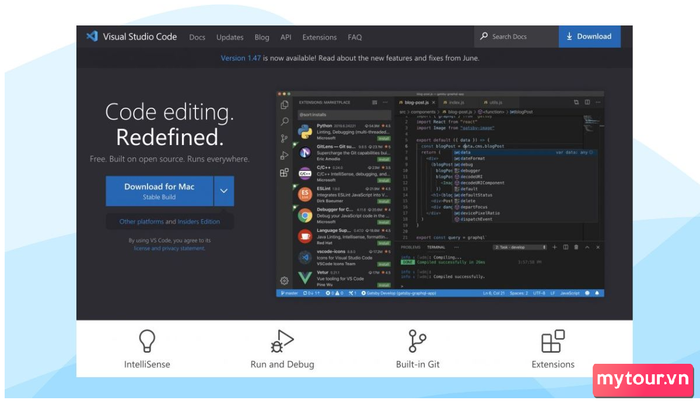Screen dimensions: 700x405
Task: Open the Insiders Edition link
Action: pos(199,221)
